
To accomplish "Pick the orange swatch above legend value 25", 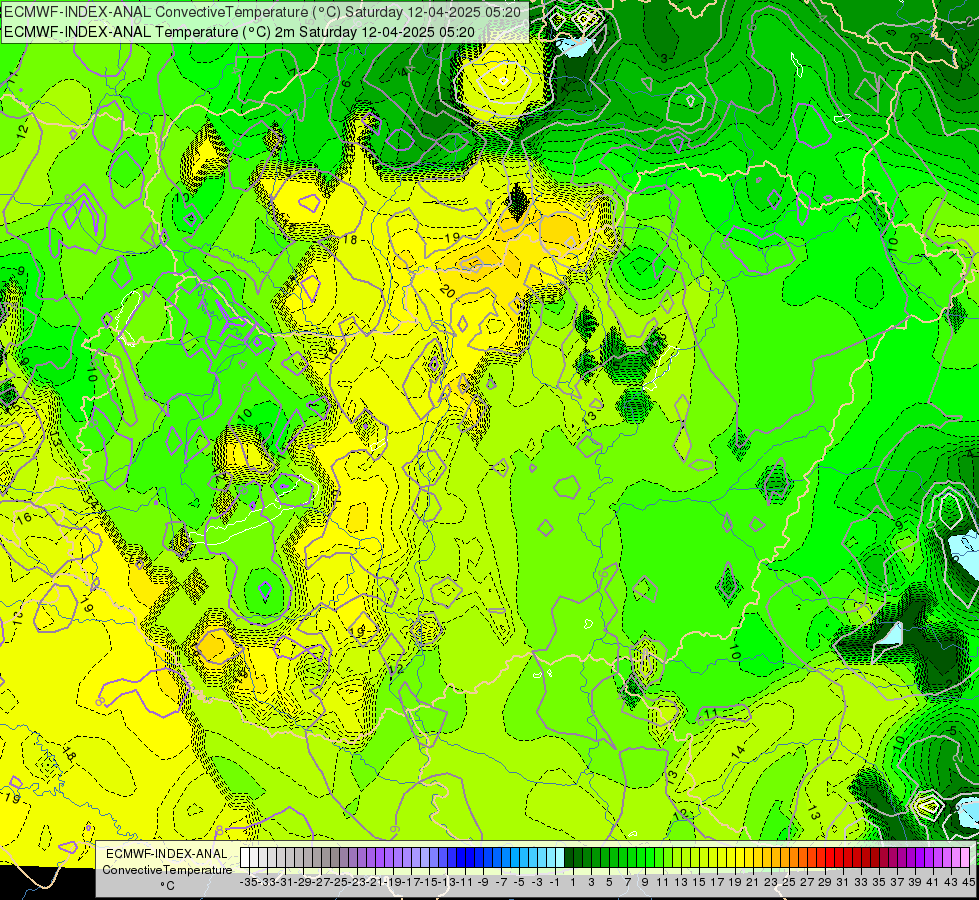I will [785, 858].
